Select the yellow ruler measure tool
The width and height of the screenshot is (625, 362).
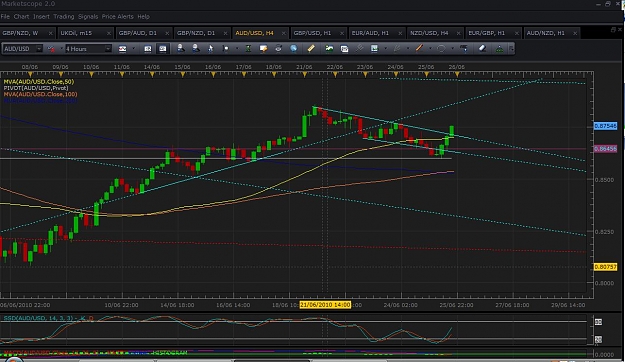[311, 49]
